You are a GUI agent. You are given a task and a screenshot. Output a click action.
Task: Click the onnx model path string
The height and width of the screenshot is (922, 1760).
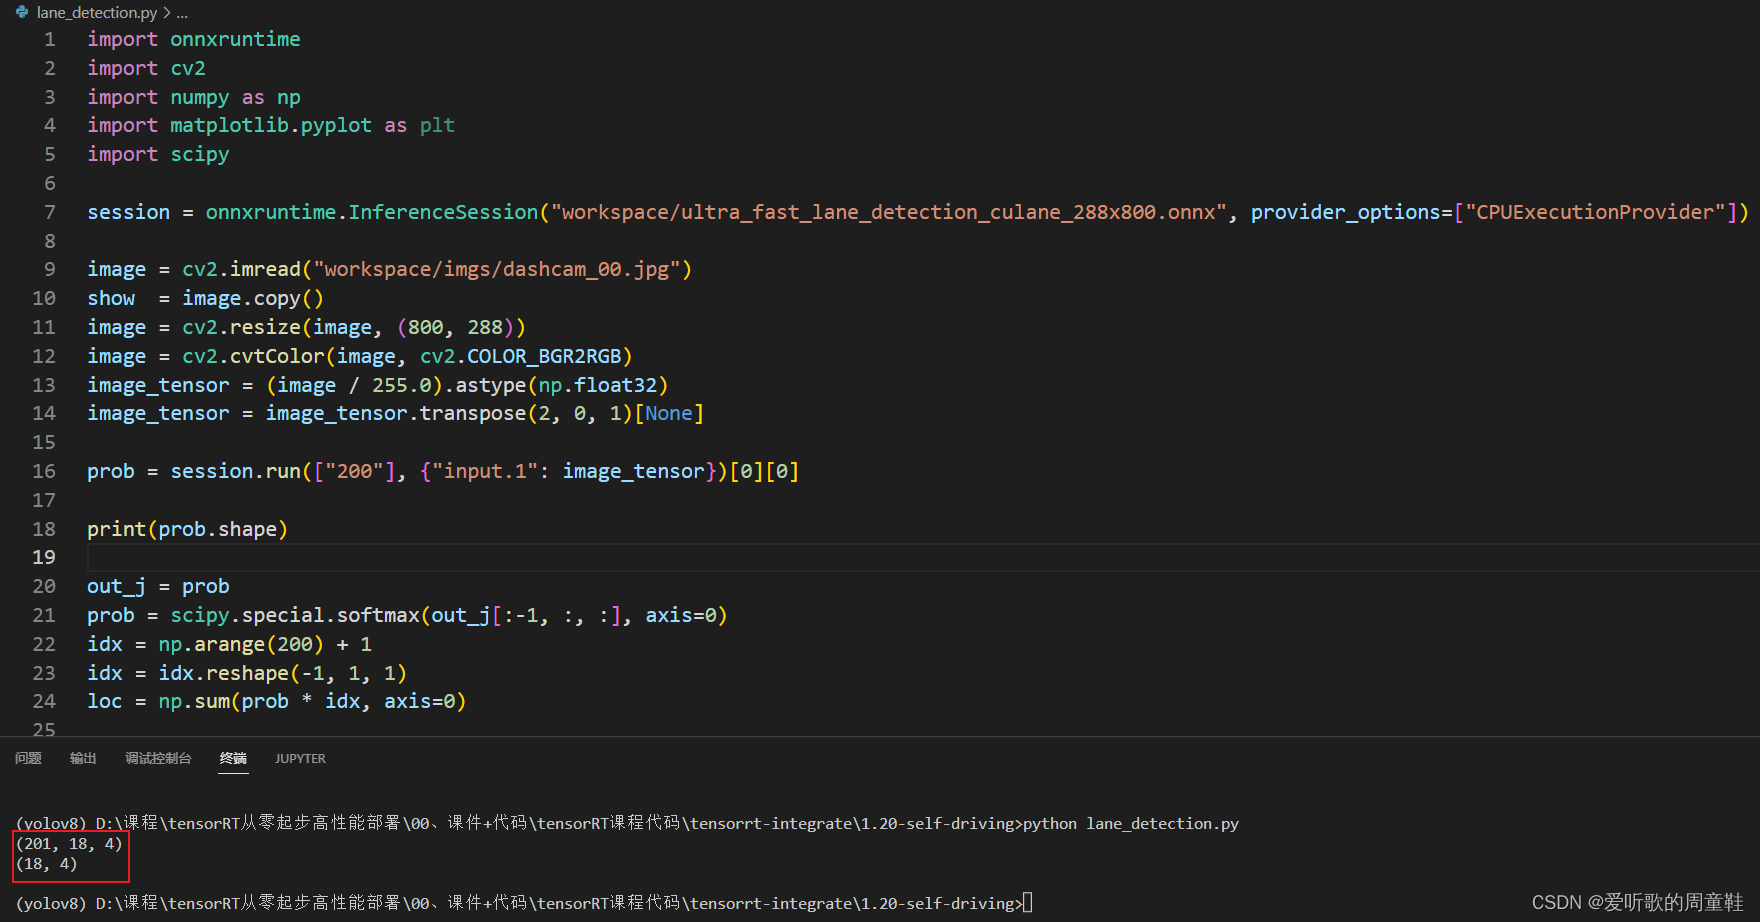[889, 212]
